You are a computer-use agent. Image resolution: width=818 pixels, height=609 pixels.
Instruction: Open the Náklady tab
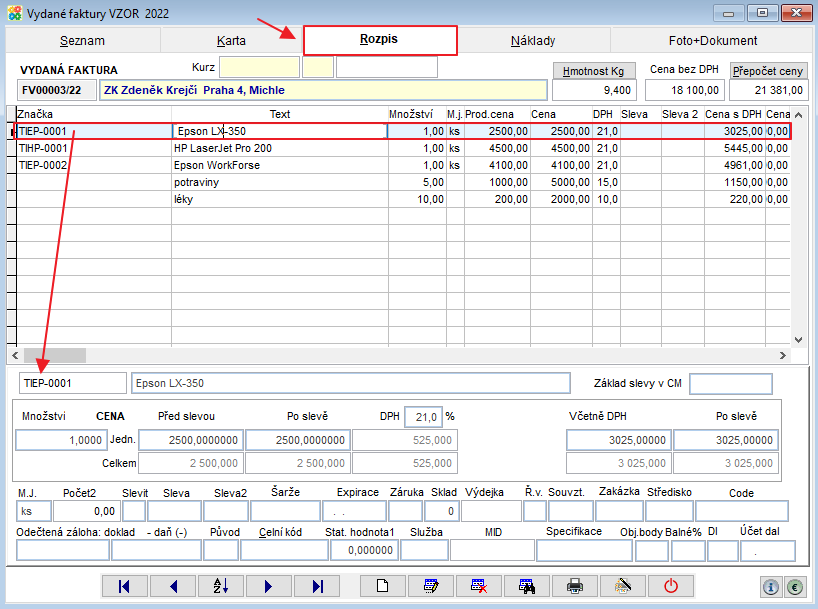click(x=533, y=41)
